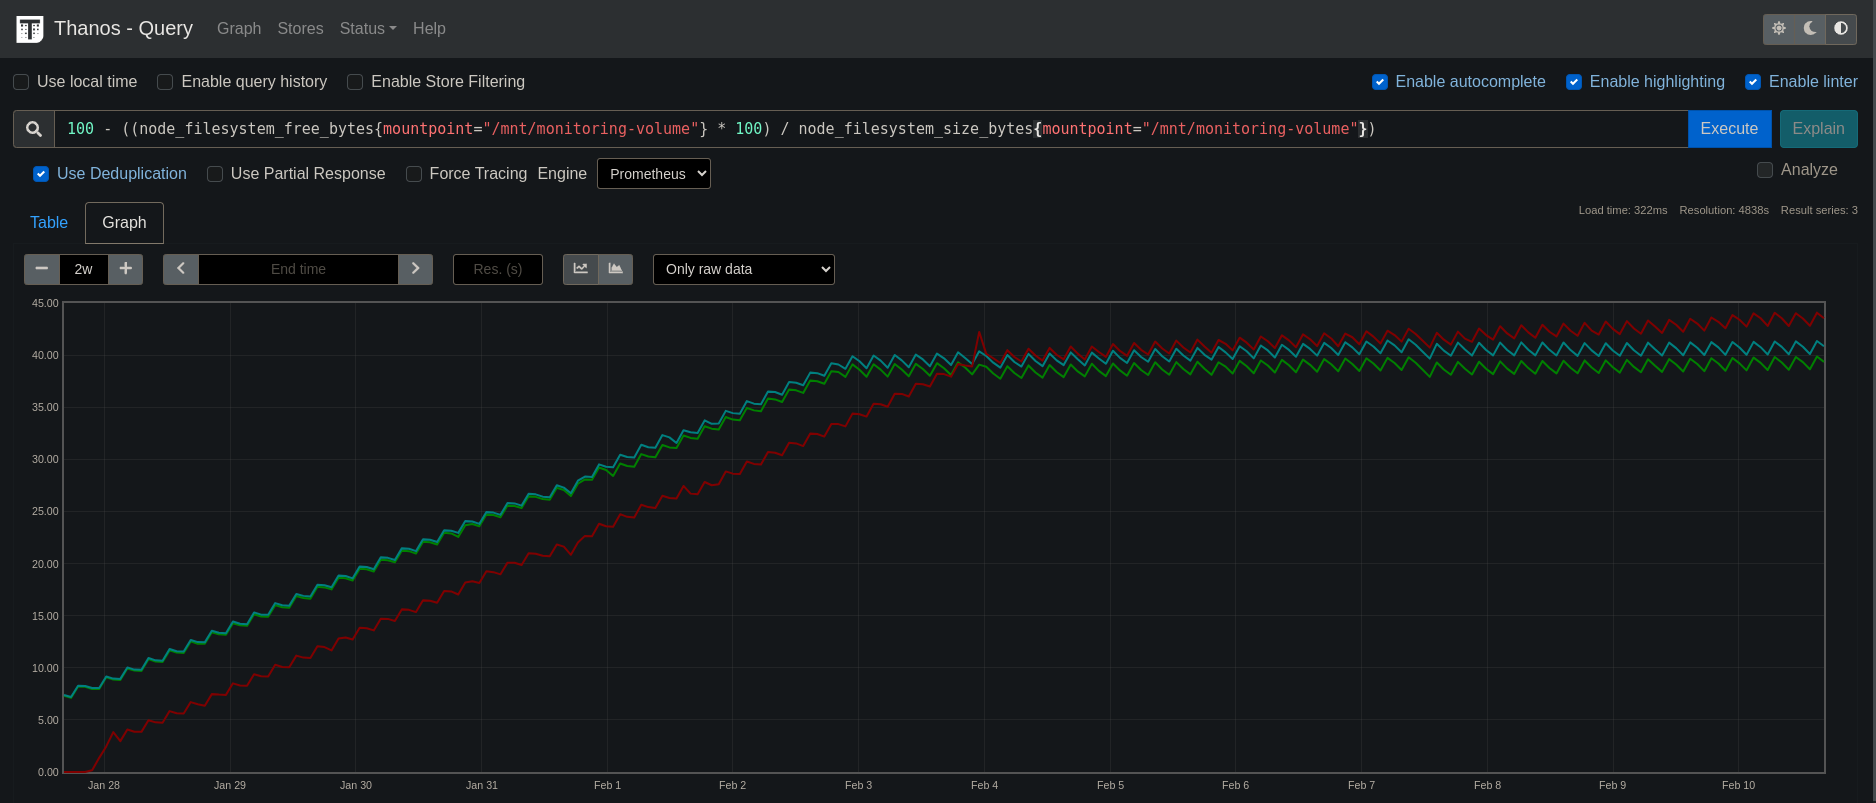This screenshot has height=803, width=1876.
Task: Focus the End time field
Action: 298,269
